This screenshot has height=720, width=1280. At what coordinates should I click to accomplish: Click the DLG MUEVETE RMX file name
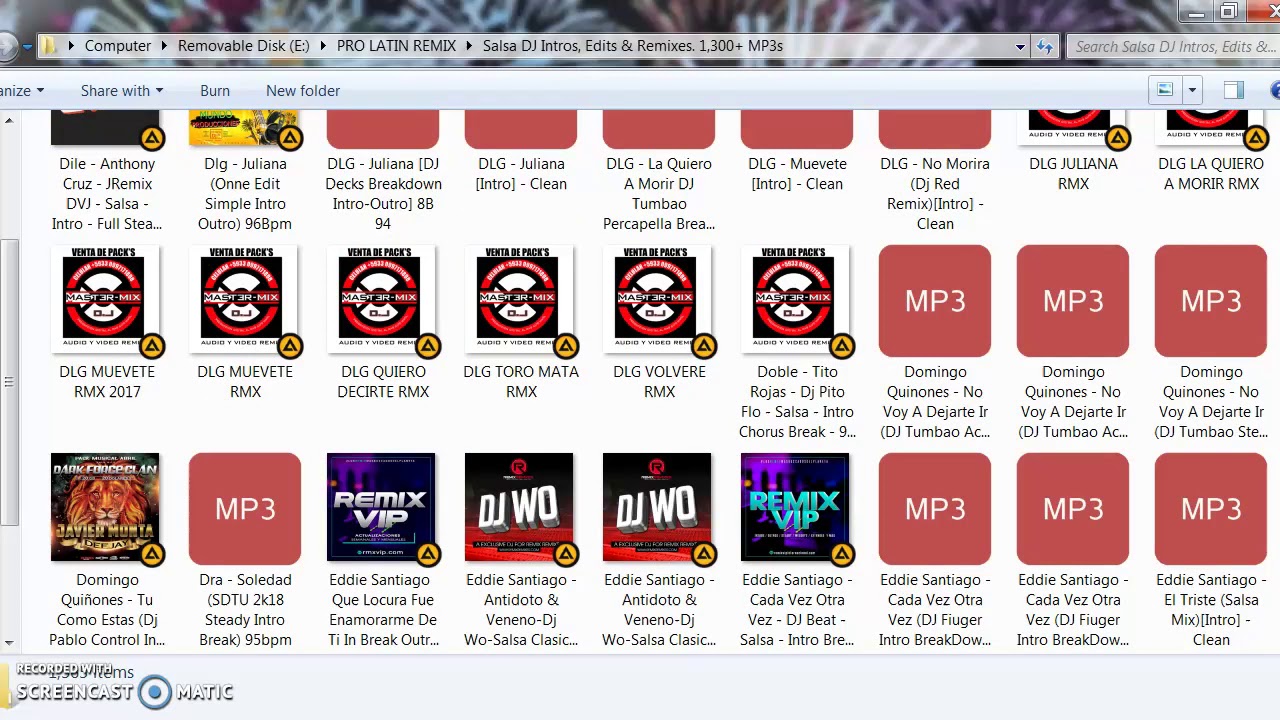click(245, 381)
